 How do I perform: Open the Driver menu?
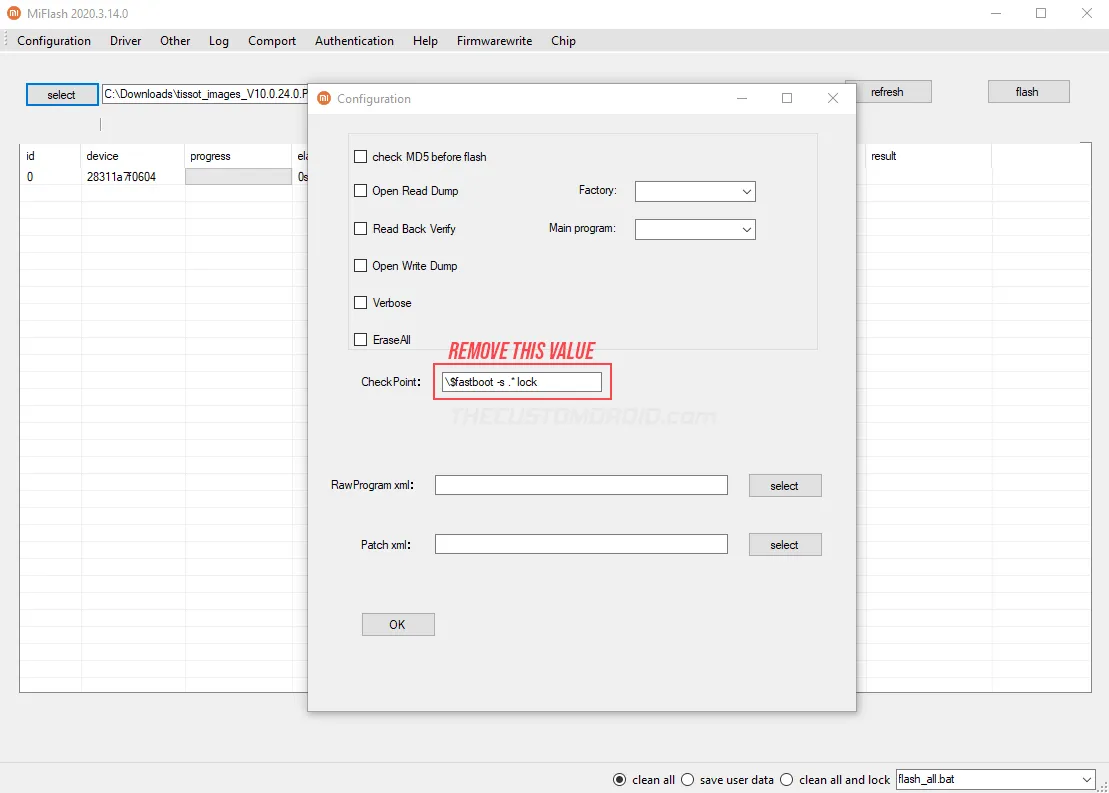(125, 41)
